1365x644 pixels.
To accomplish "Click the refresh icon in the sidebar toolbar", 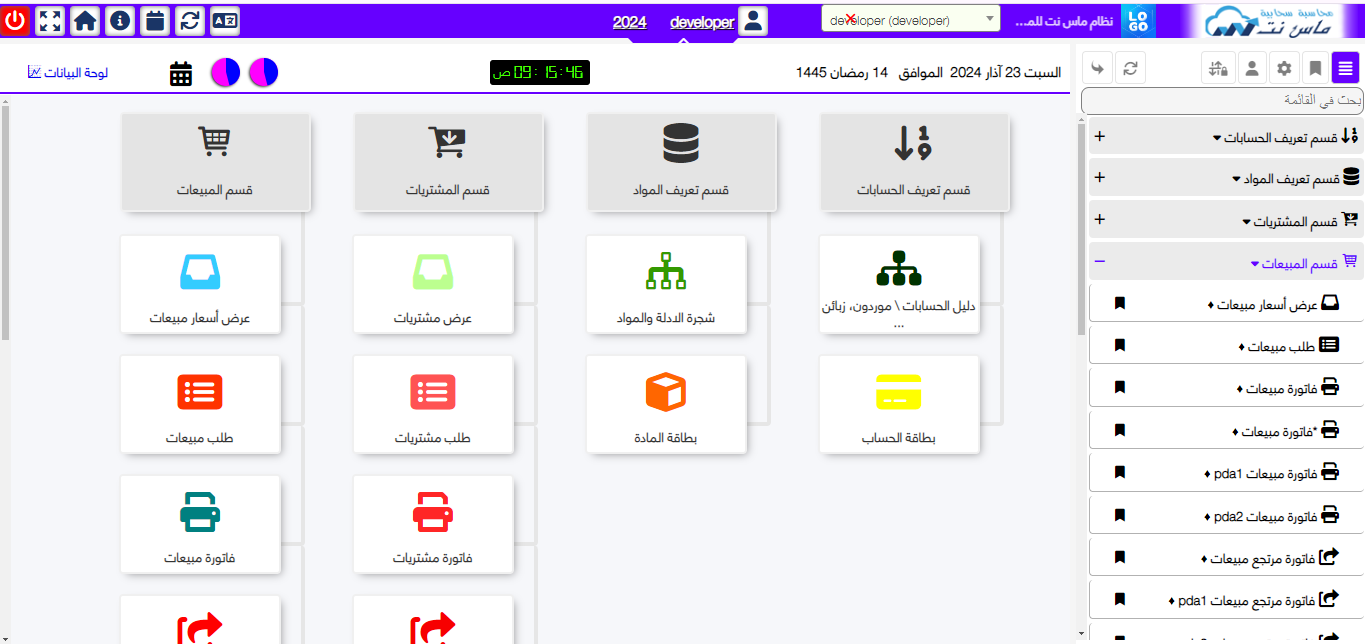I will click(1131, 67).
